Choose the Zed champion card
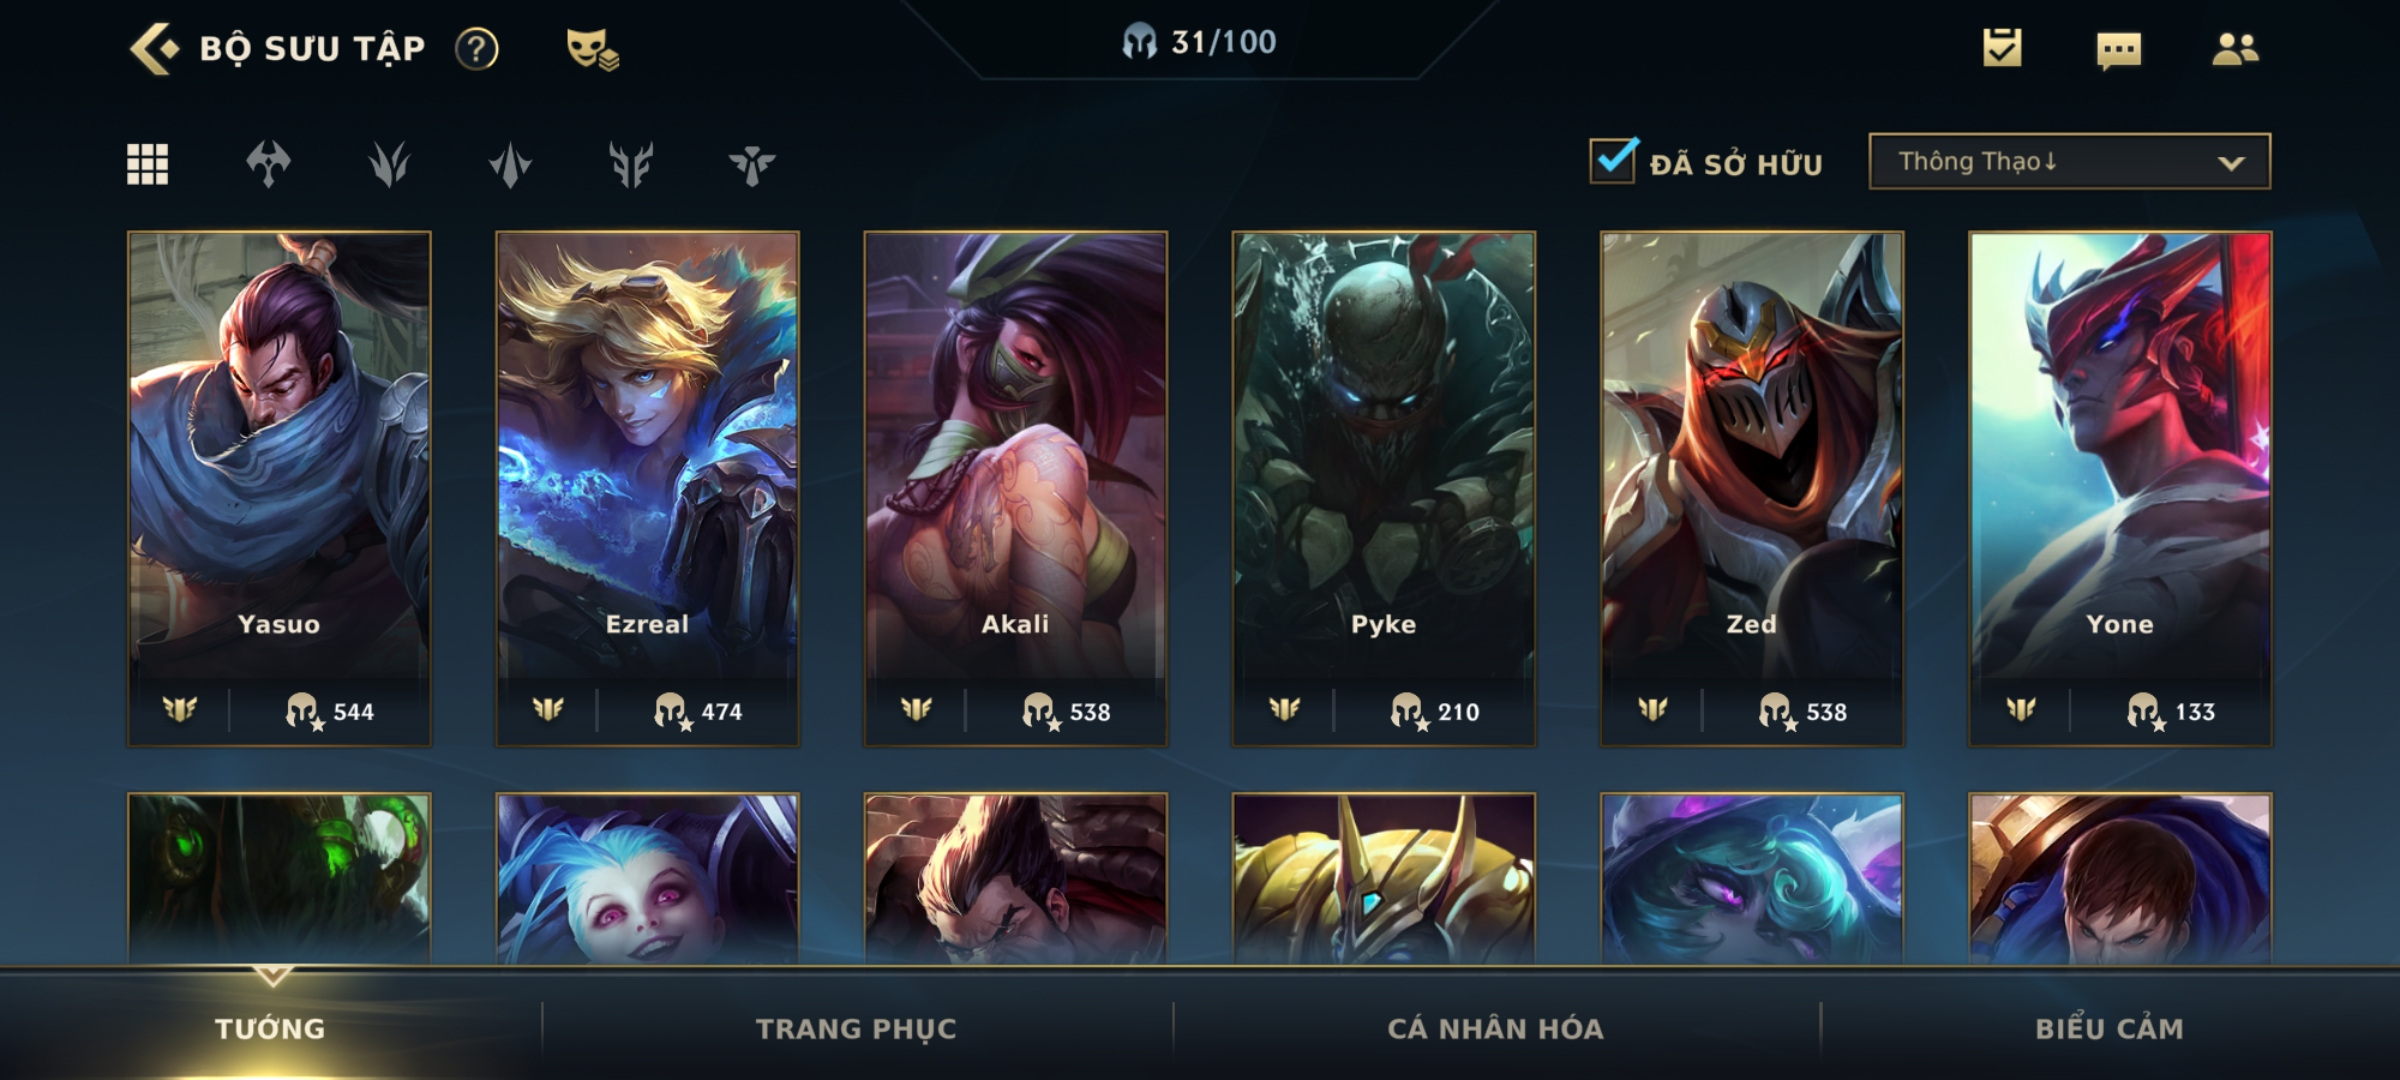This screenshot has height=1080, width=2400. (1752, 489)
